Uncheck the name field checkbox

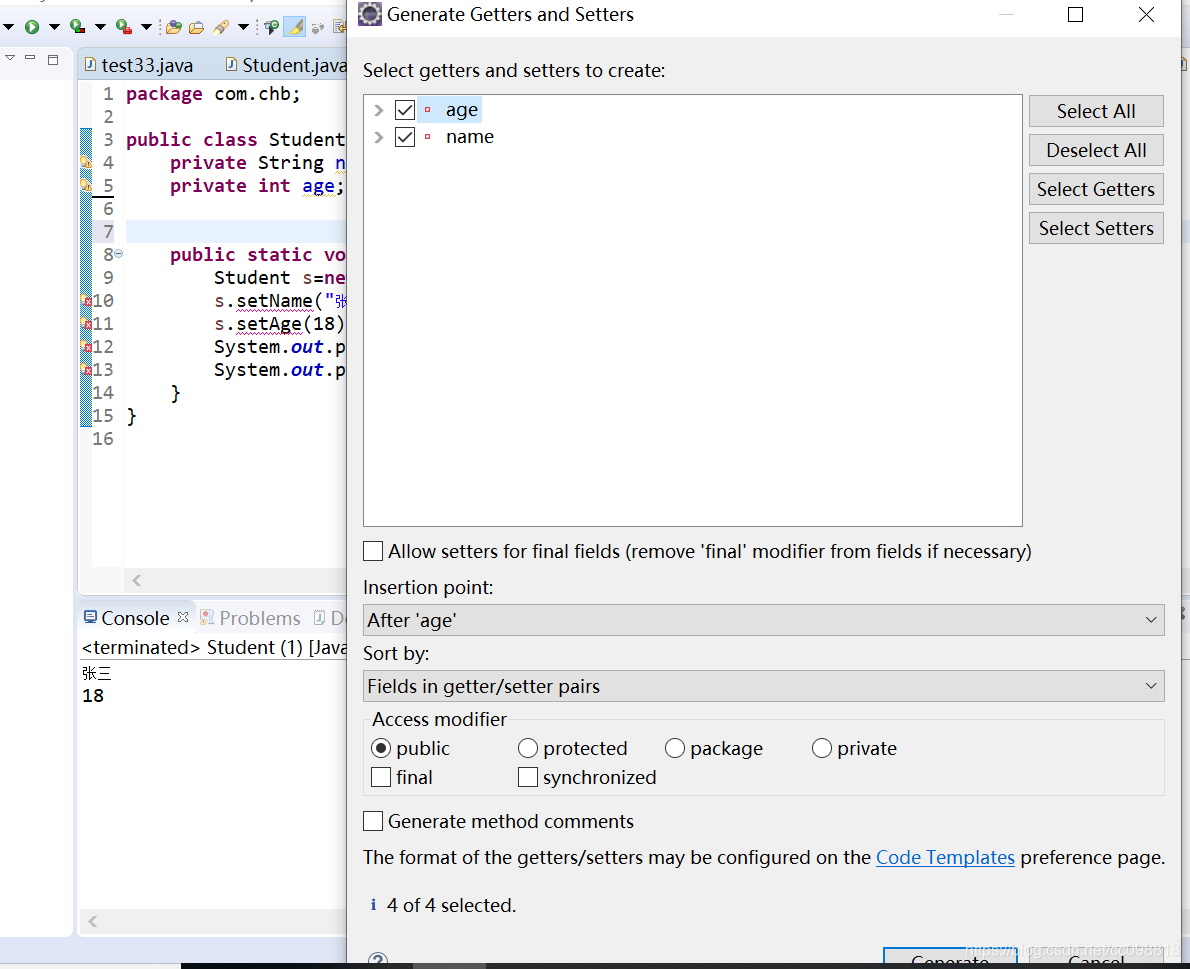pos(405,137)
